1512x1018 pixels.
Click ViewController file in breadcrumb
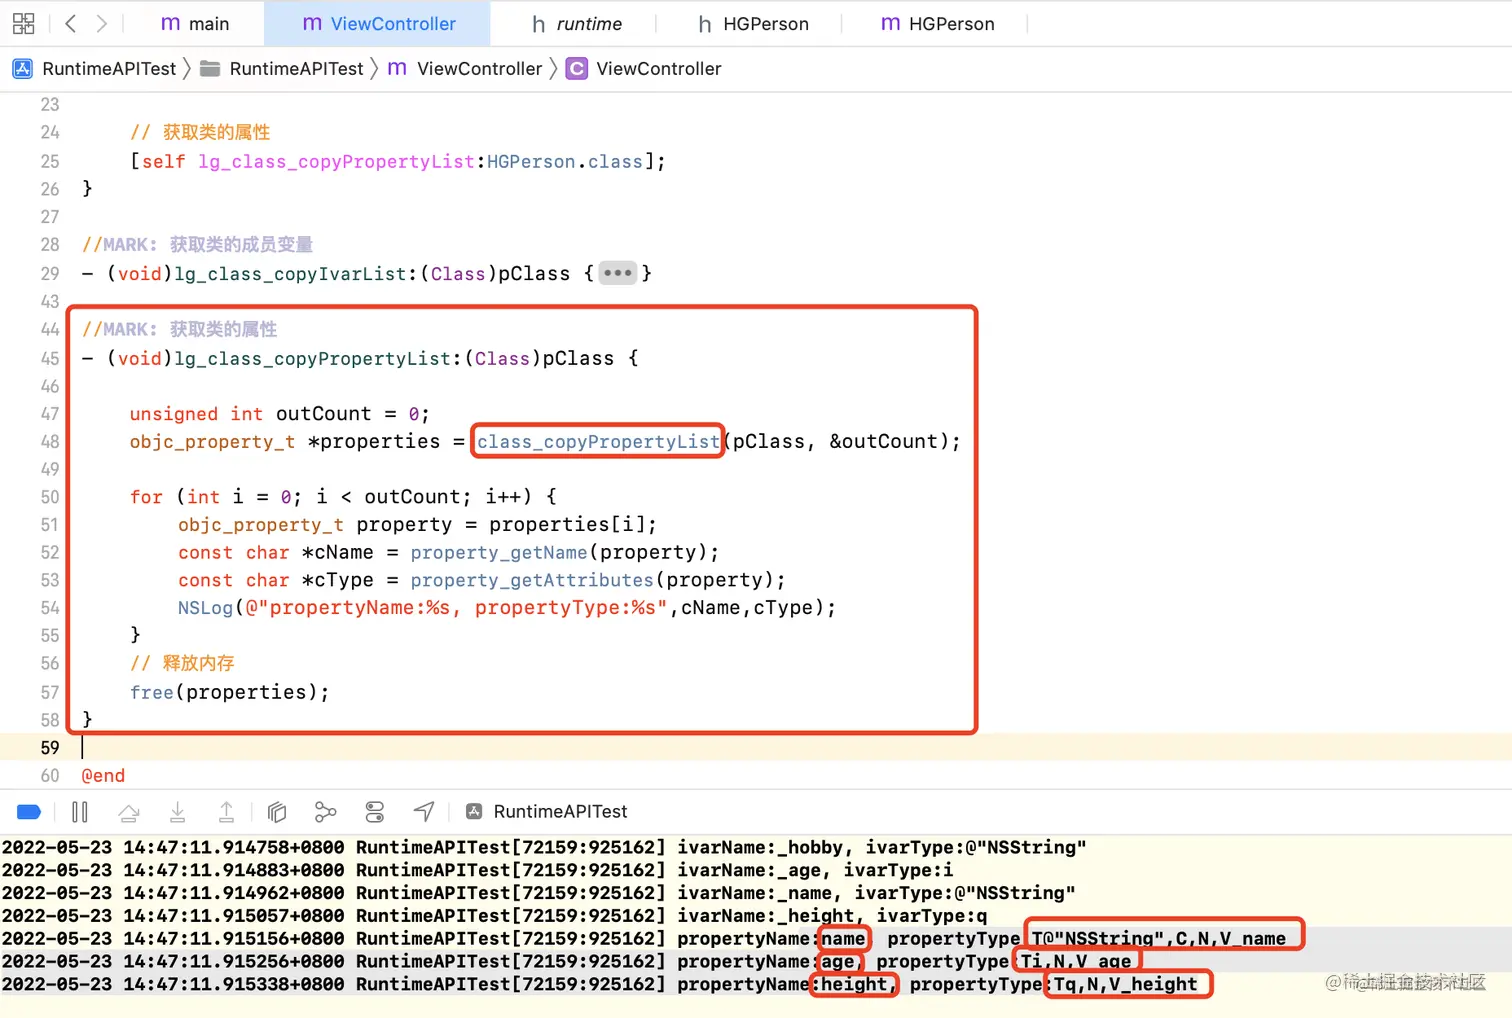(x=464, y=68)
